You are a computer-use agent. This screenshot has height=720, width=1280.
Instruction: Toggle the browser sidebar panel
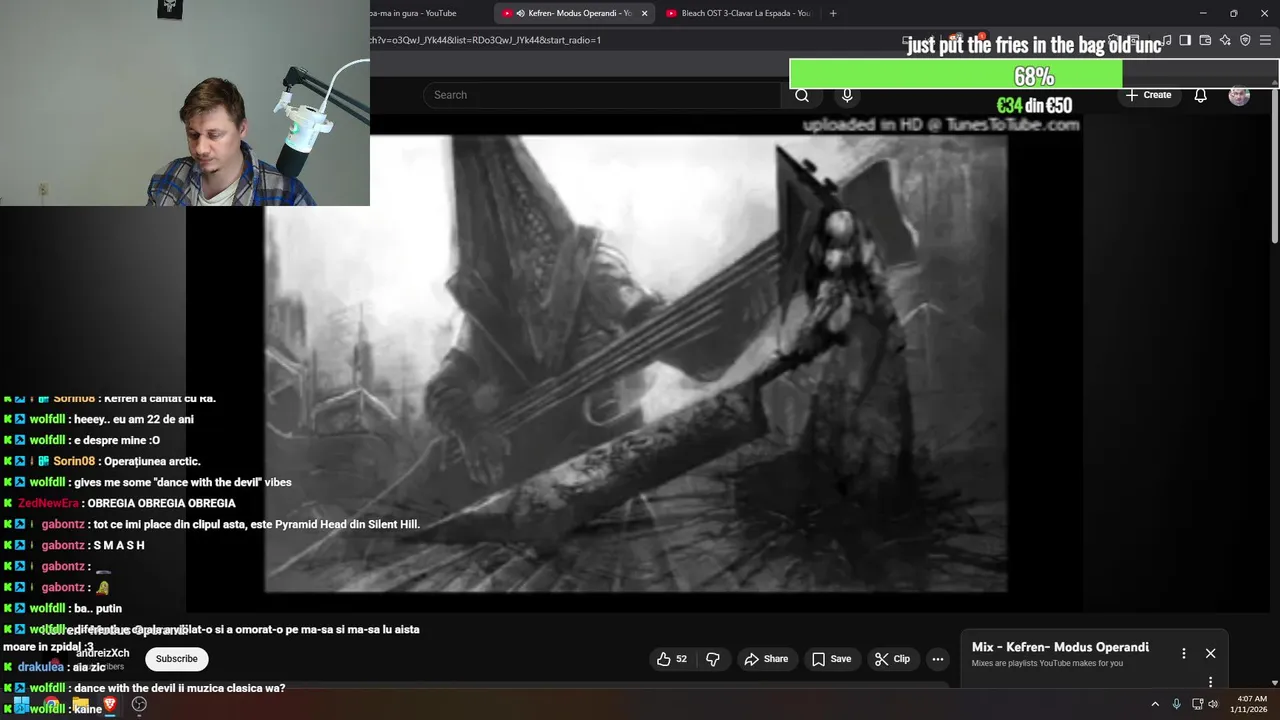[1185, 40]
